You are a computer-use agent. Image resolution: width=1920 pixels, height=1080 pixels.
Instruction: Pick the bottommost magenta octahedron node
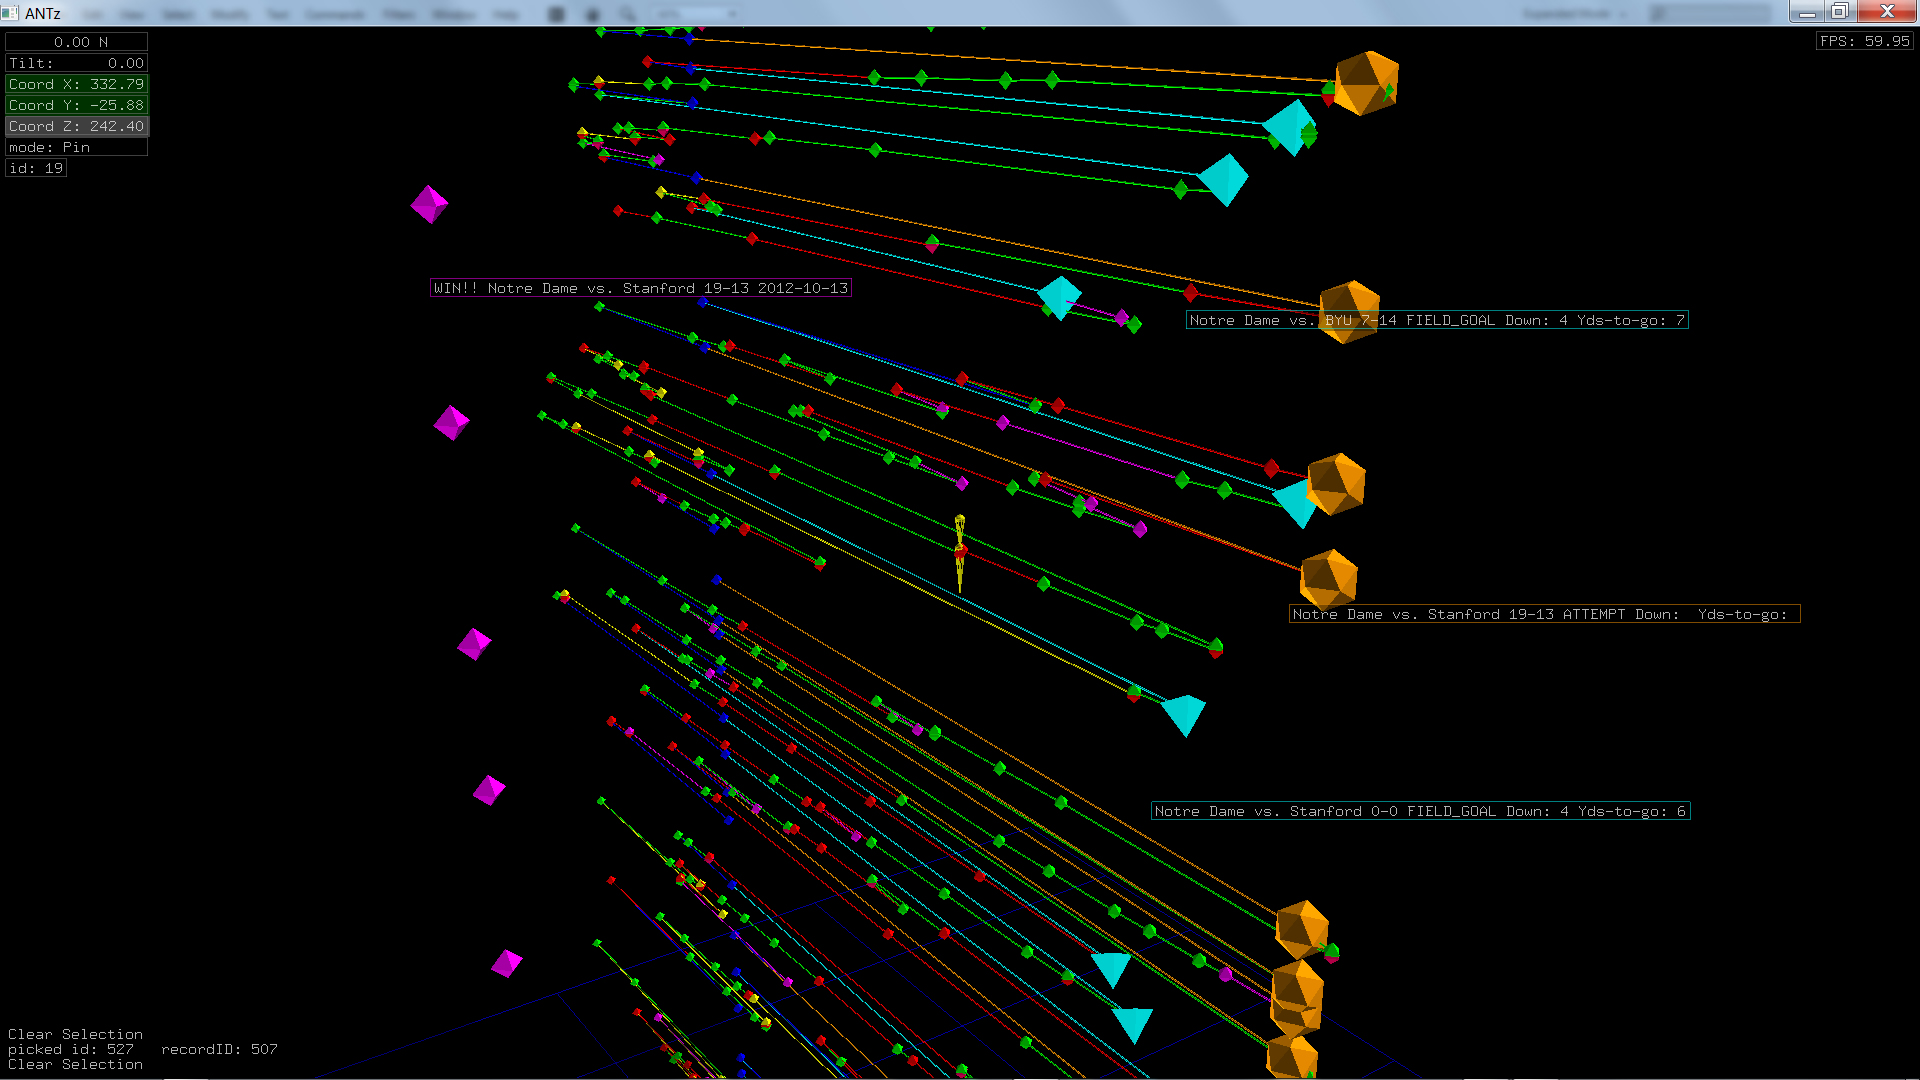click(507, 963)
